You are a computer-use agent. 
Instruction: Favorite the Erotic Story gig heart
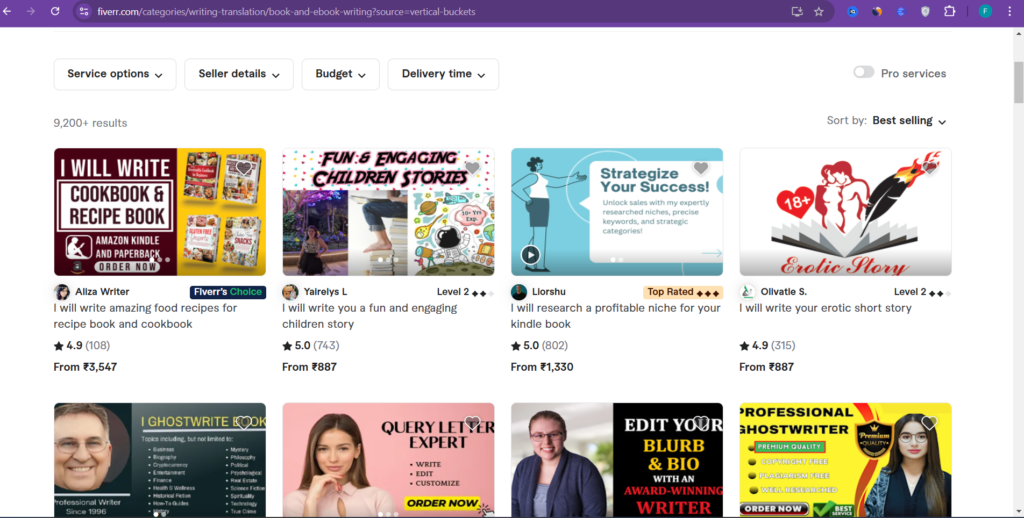(x=929, y=169)
